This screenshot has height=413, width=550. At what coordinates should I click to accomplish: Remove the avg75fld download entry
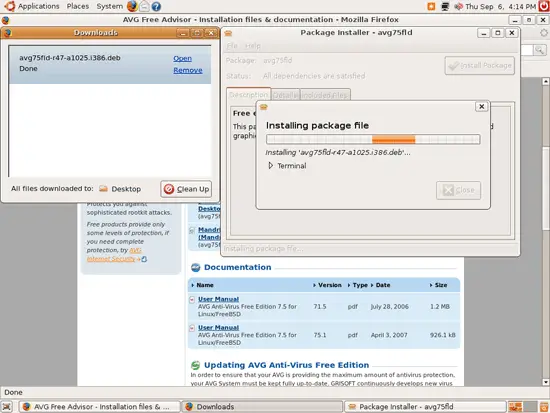click(x=188, y=70)
